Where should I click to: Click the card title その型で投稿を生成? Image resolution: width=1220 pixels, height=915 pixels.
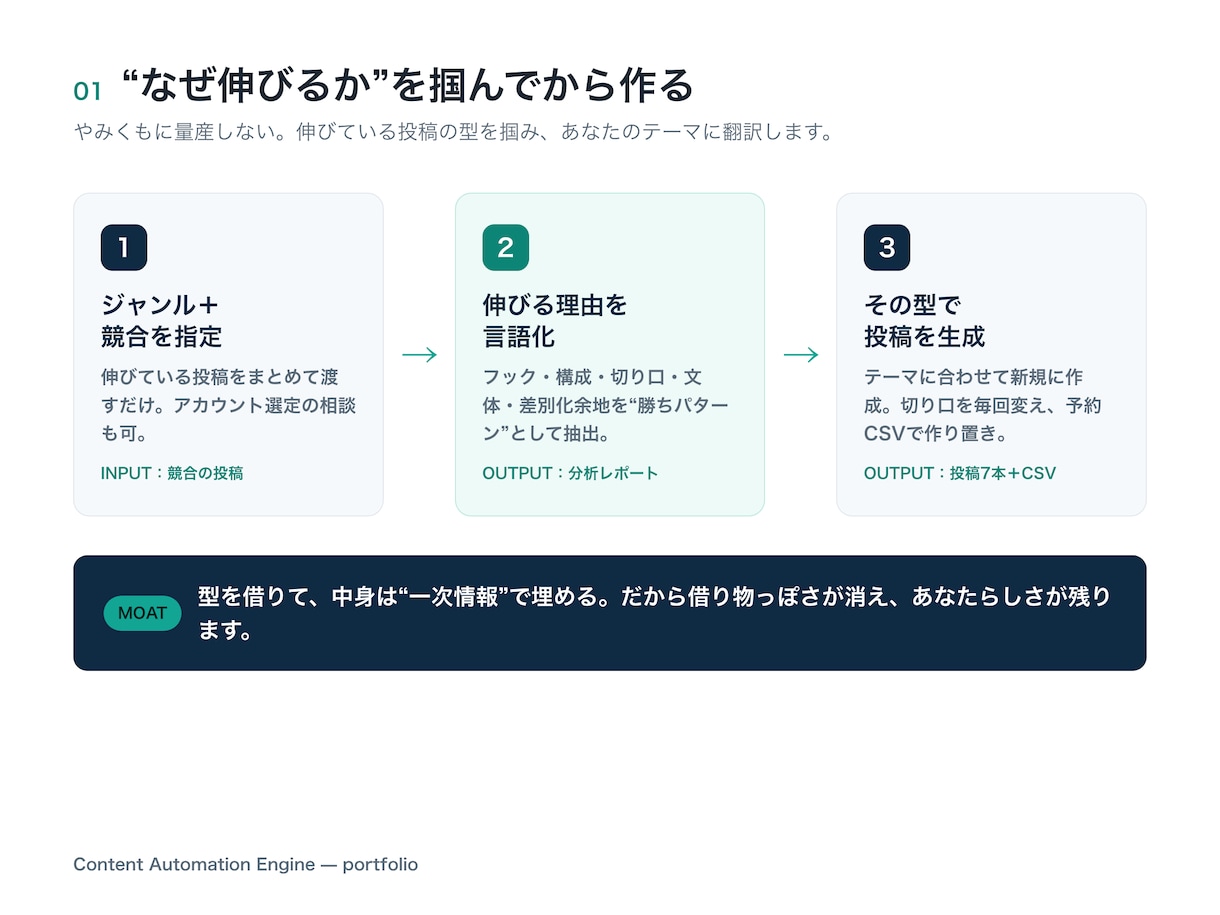pos(925,320)
